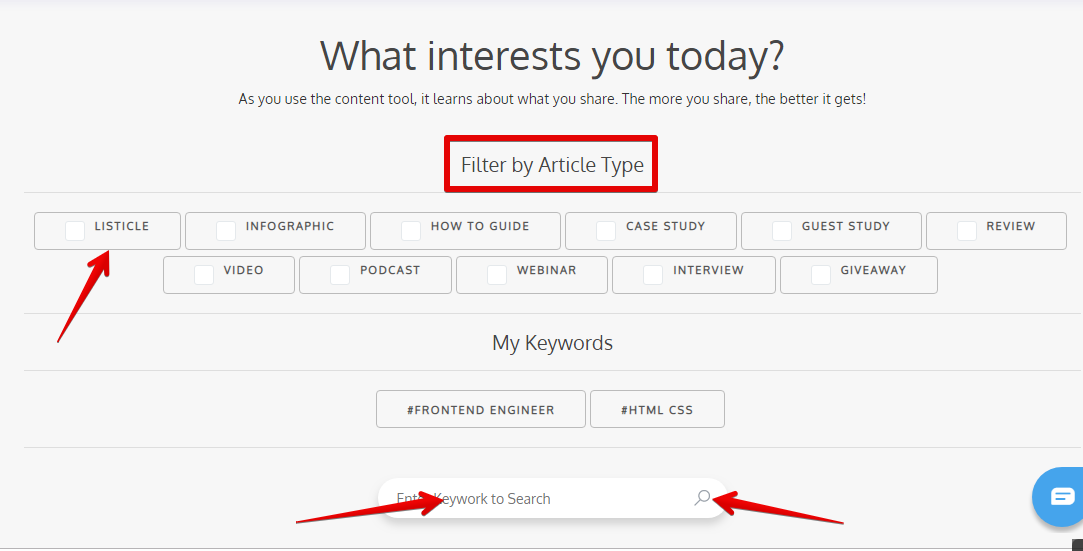
Task: Enable the How To Guide checkbox
Action: (411, 231)
